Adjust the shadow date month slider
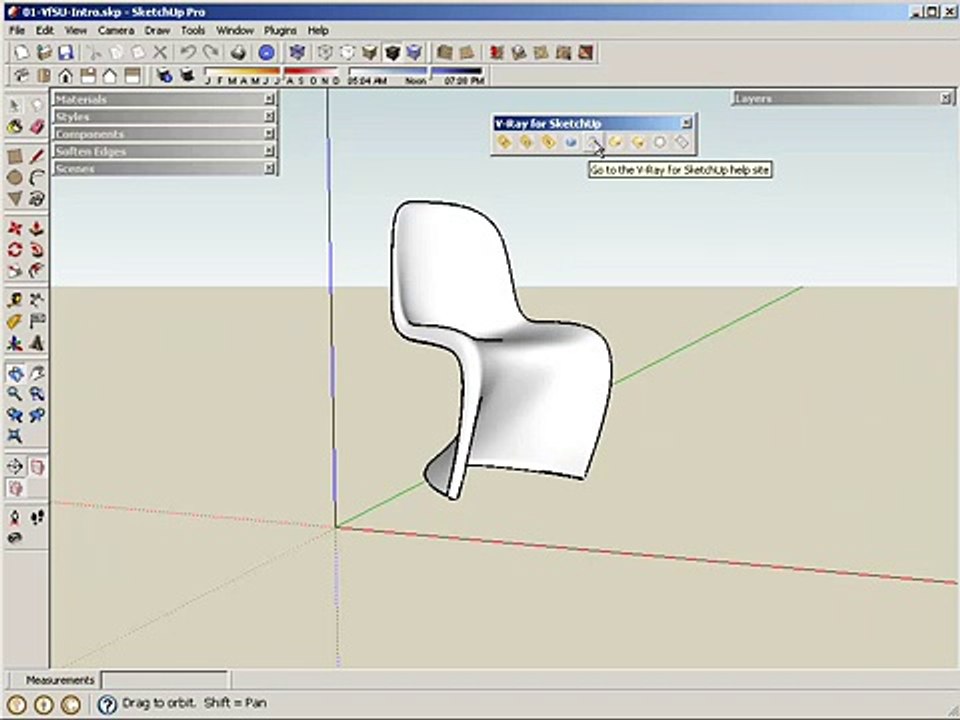Viewport: 960px width, 720px height. 272,76
